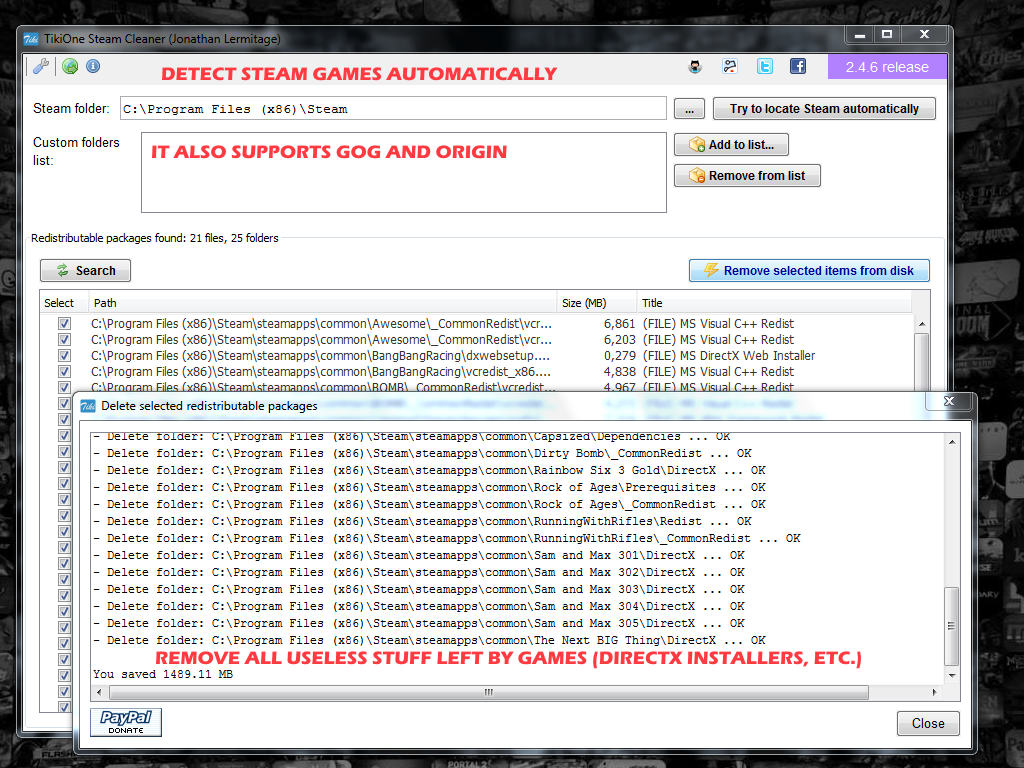Maximize the TikiOne Steam Cleaner window
1024x768 pixels.
point(887,35)
